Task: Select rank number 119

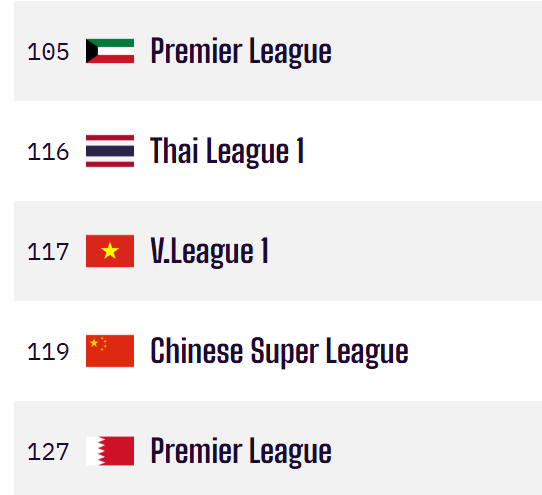Action: coord(48,352)
